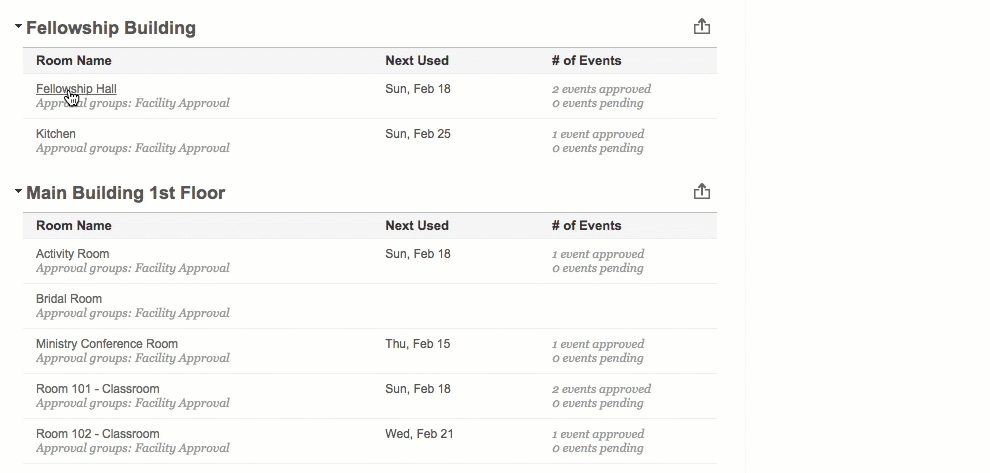This screenshot has width=990, height=473.
Task: Click the Main Building 1st Floor export icon
Action: [x=701, y=192]
